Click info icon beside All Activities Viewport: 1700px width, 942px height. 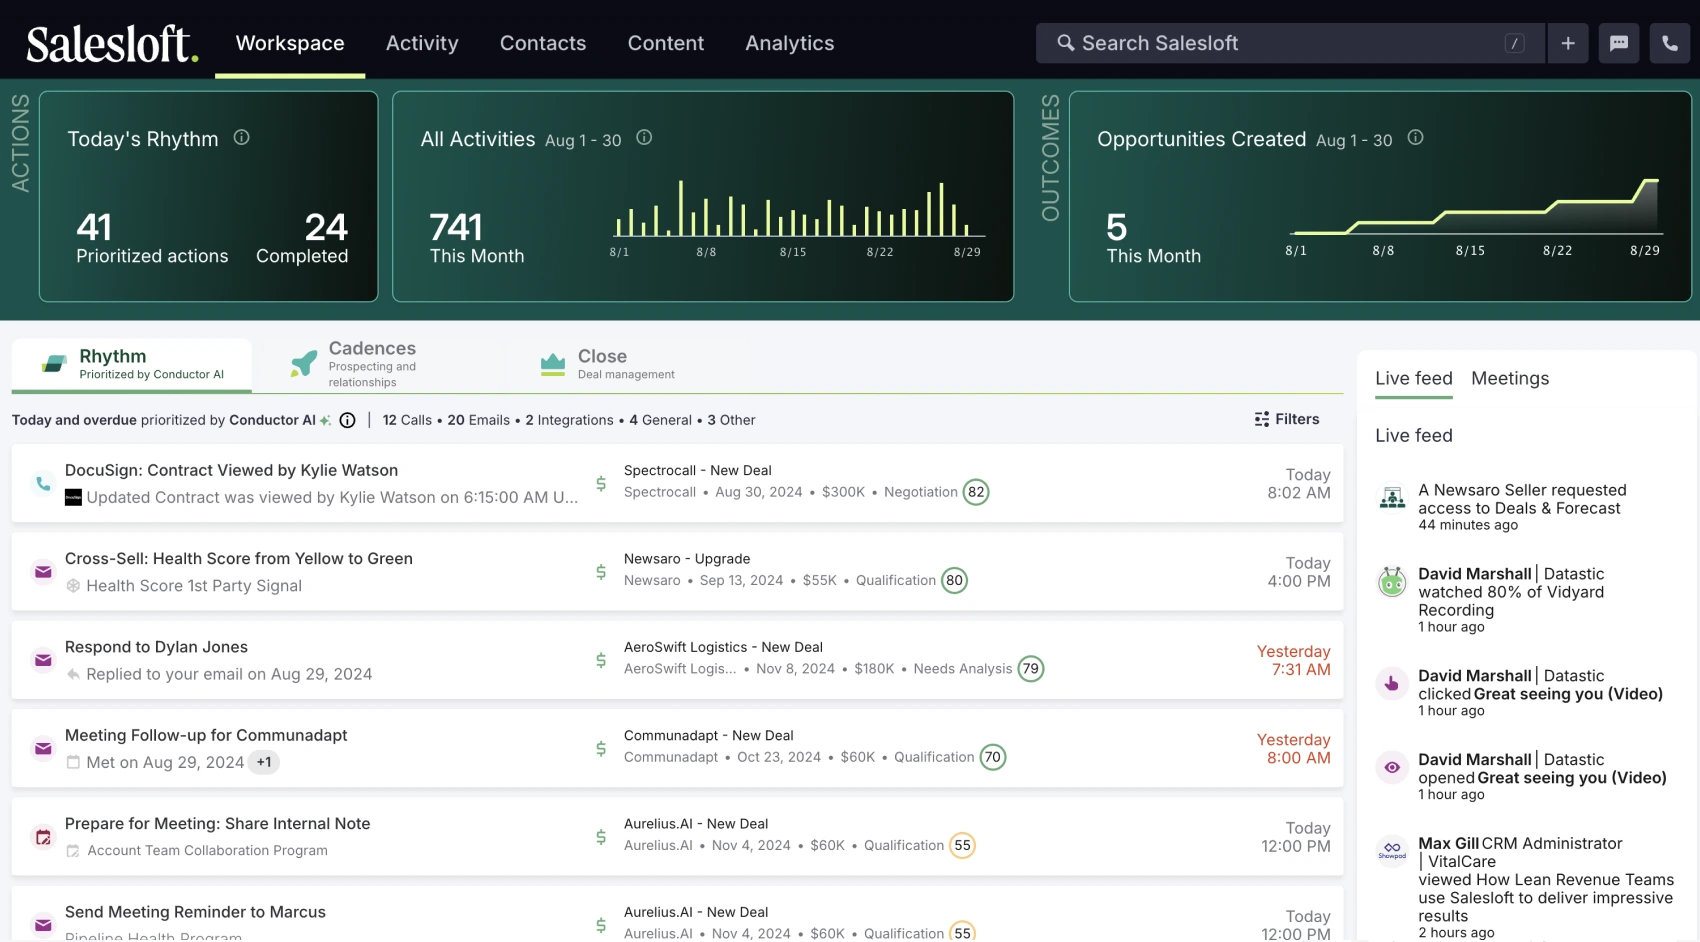[x=644, y=138]
